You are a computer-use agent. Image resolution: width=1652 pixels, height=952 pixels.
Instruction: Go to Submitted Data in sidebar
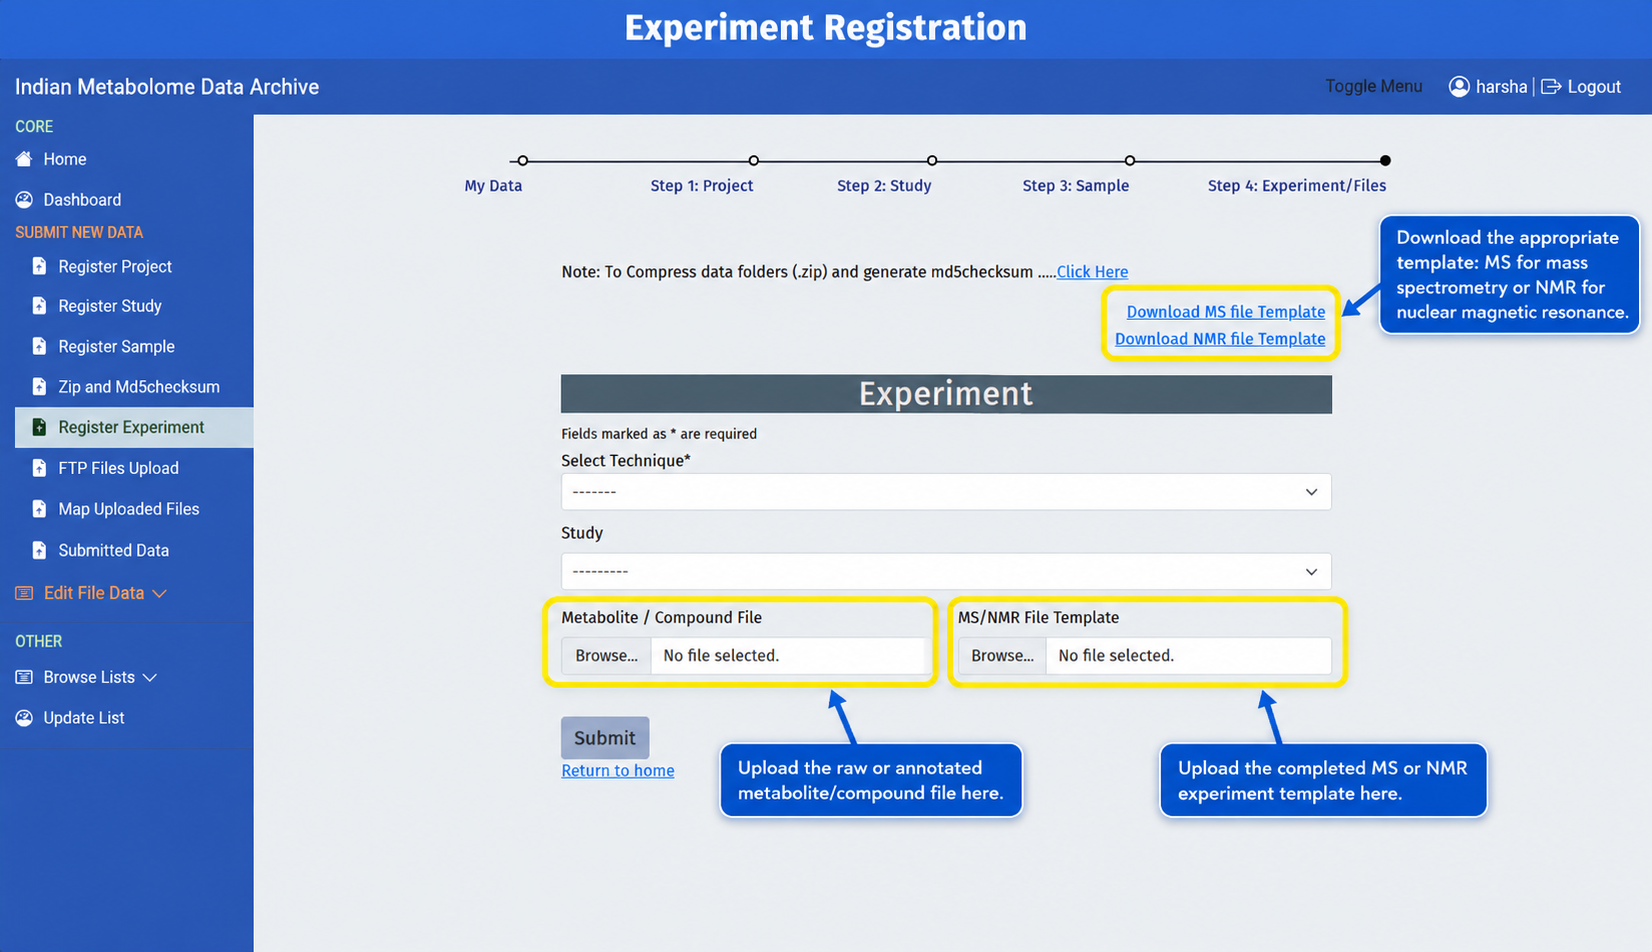(x=113, y=550)
